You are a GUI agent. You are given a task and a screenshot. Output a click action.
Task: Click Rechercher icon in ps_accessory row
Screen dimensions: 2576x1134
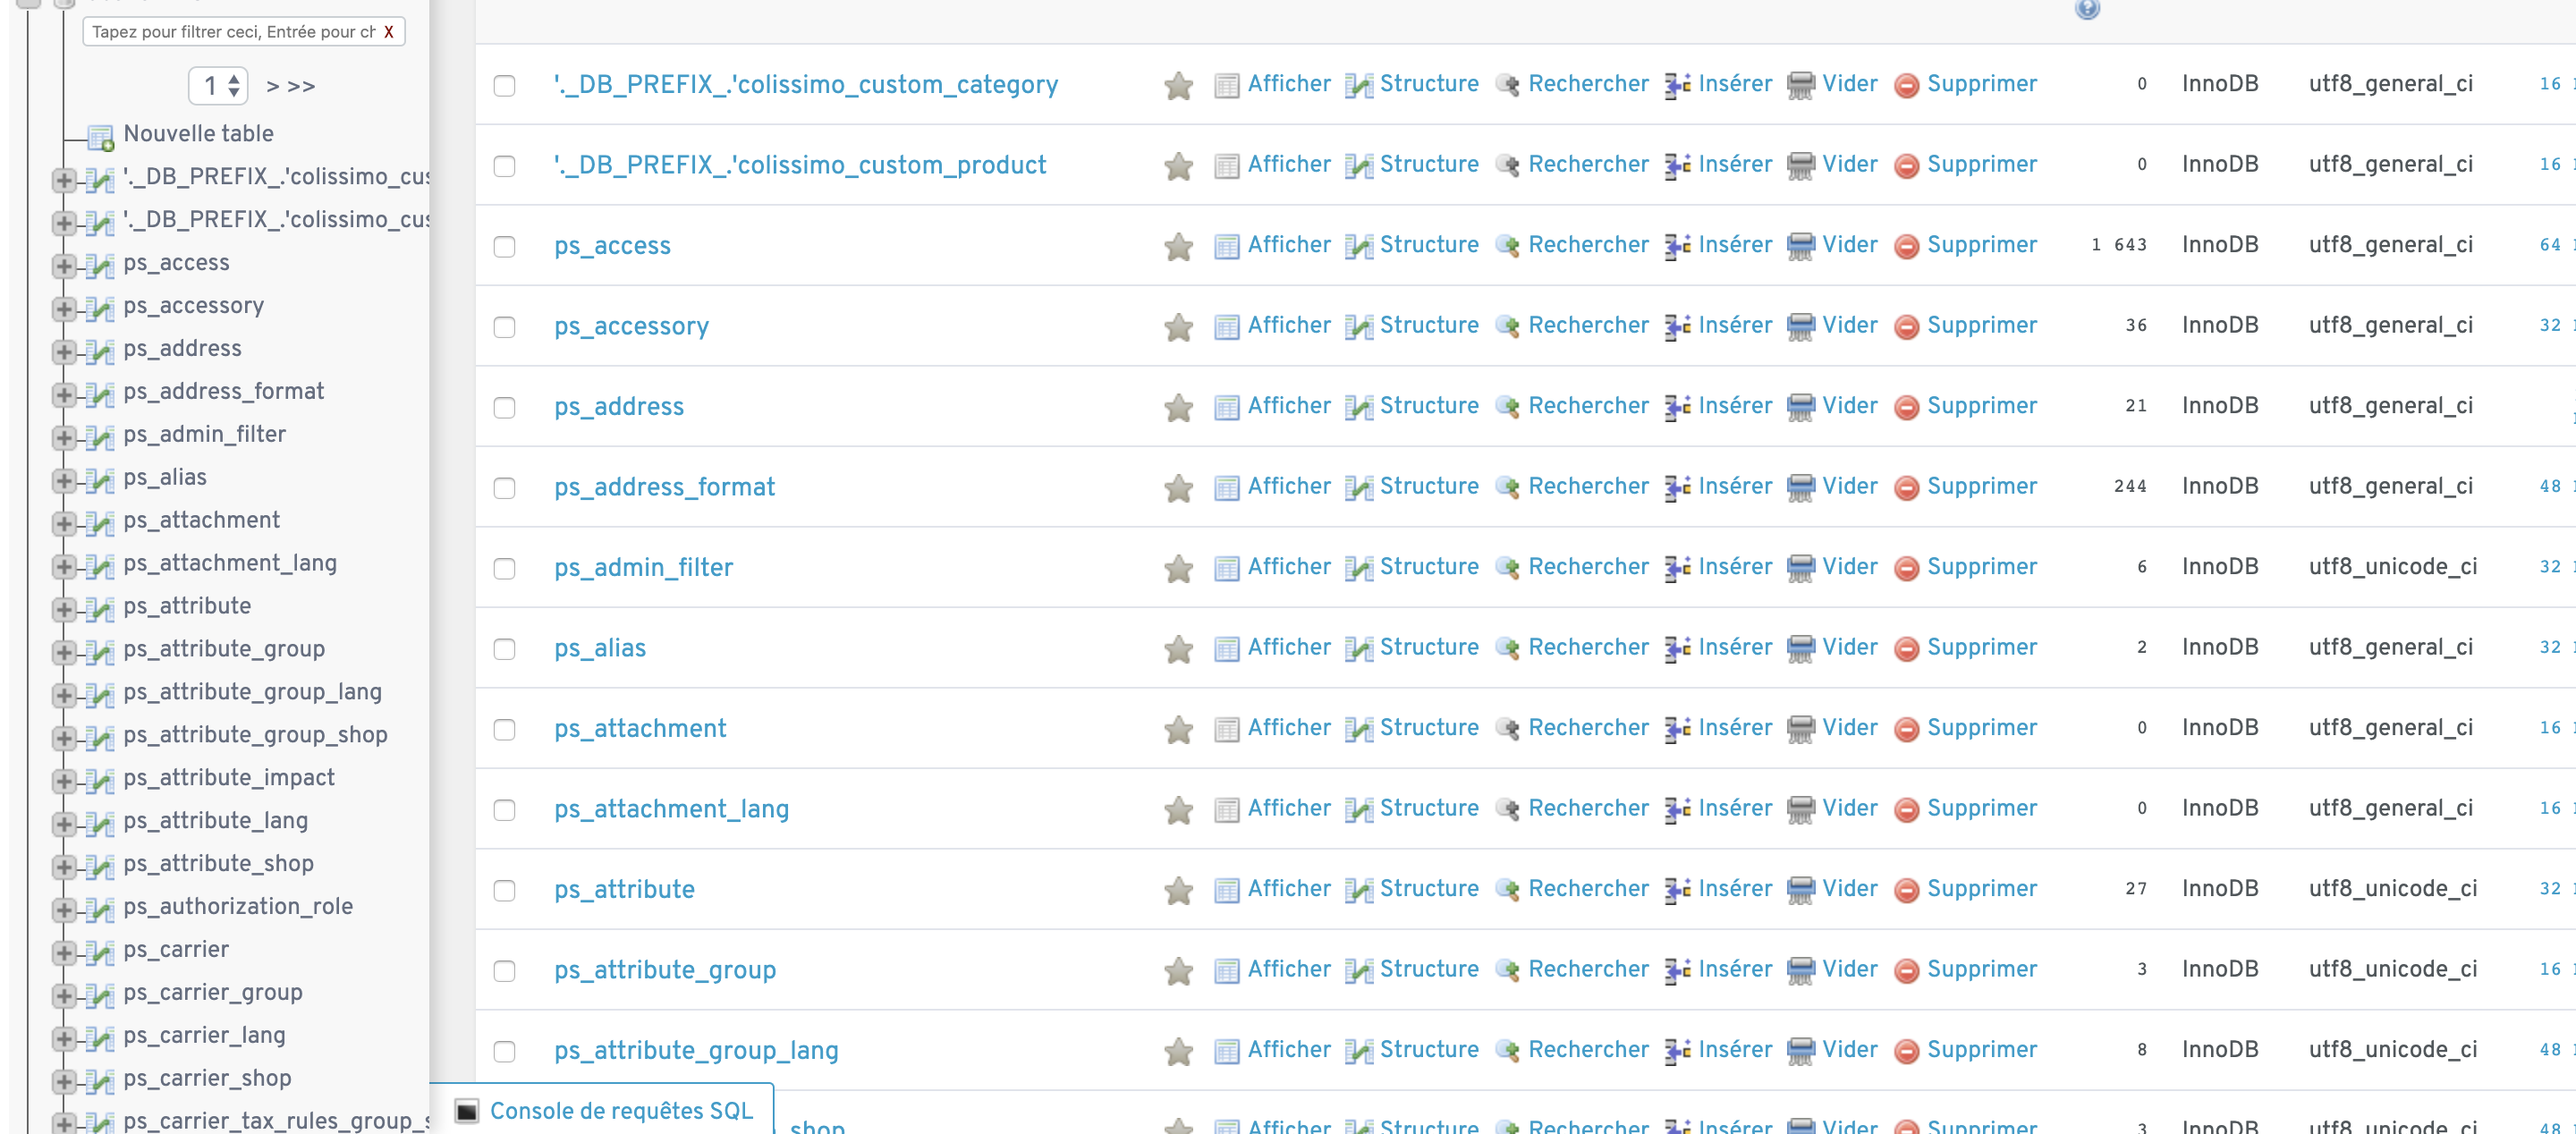pos(1508,327)
